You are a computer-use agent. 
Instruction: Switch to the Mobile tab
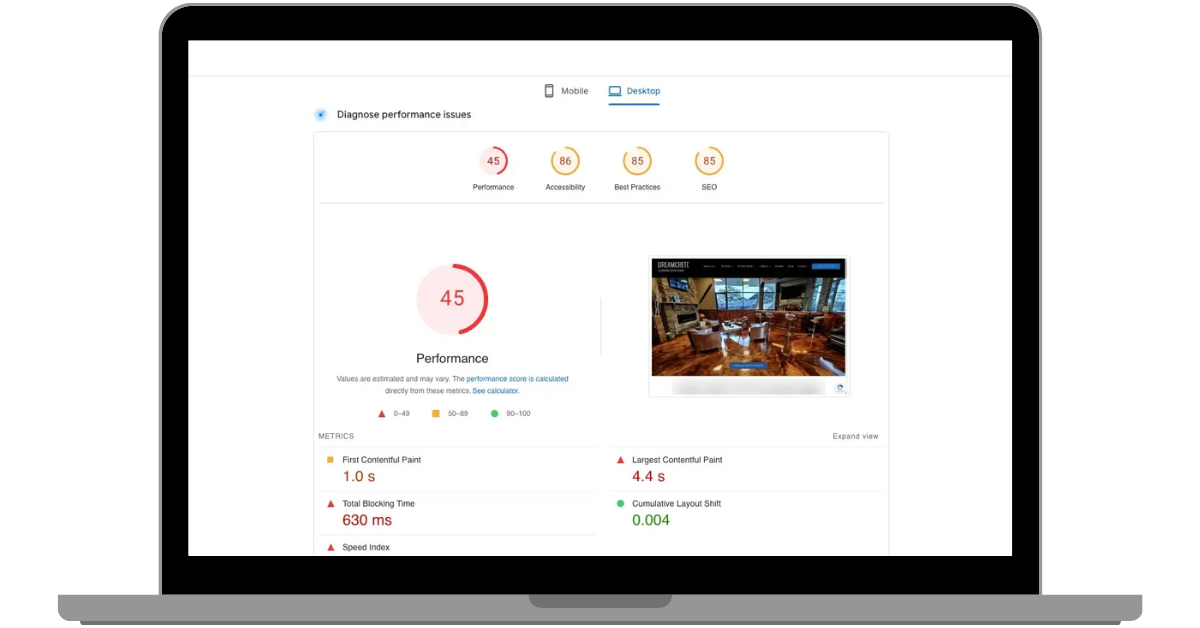click(566, 91)
